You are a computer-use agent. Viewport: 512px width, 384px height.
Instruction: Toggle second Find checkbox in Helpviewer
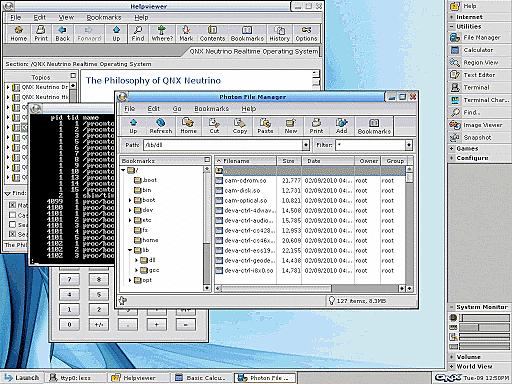pyautogui.click(x=12, y=215)
